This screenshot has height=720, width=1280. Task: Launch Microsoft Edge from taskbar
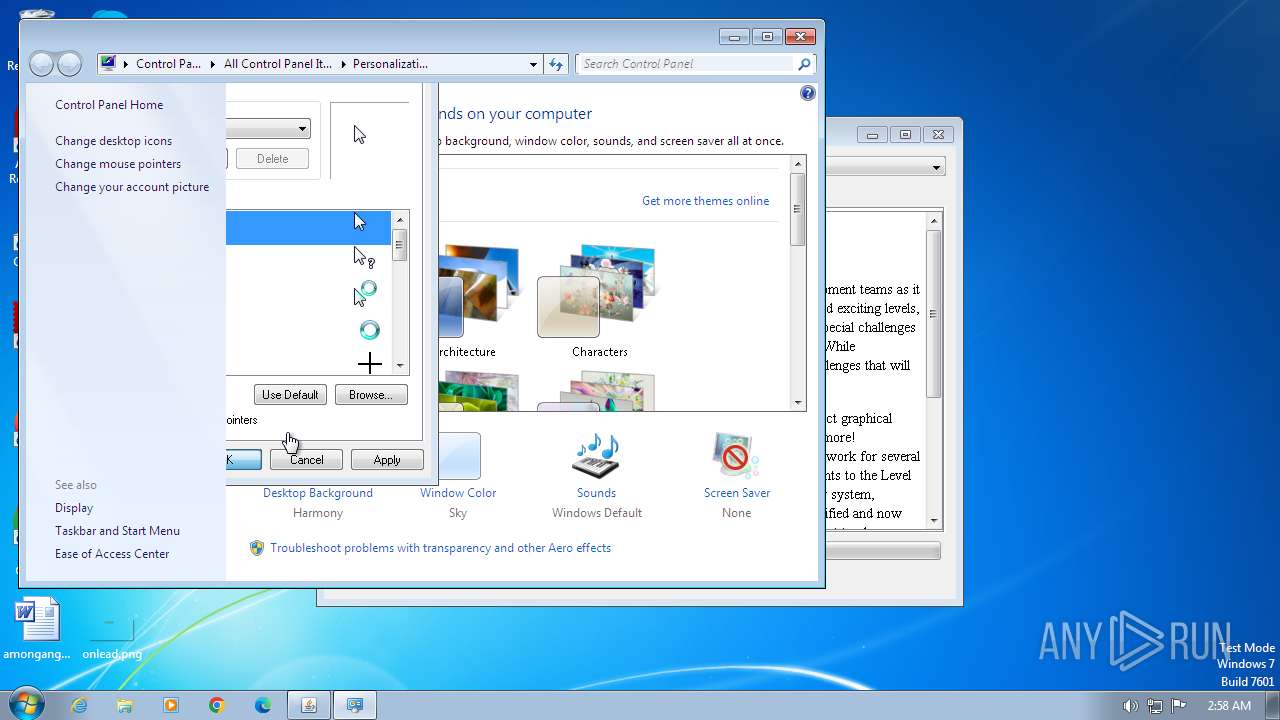click(x=263, y=705)
